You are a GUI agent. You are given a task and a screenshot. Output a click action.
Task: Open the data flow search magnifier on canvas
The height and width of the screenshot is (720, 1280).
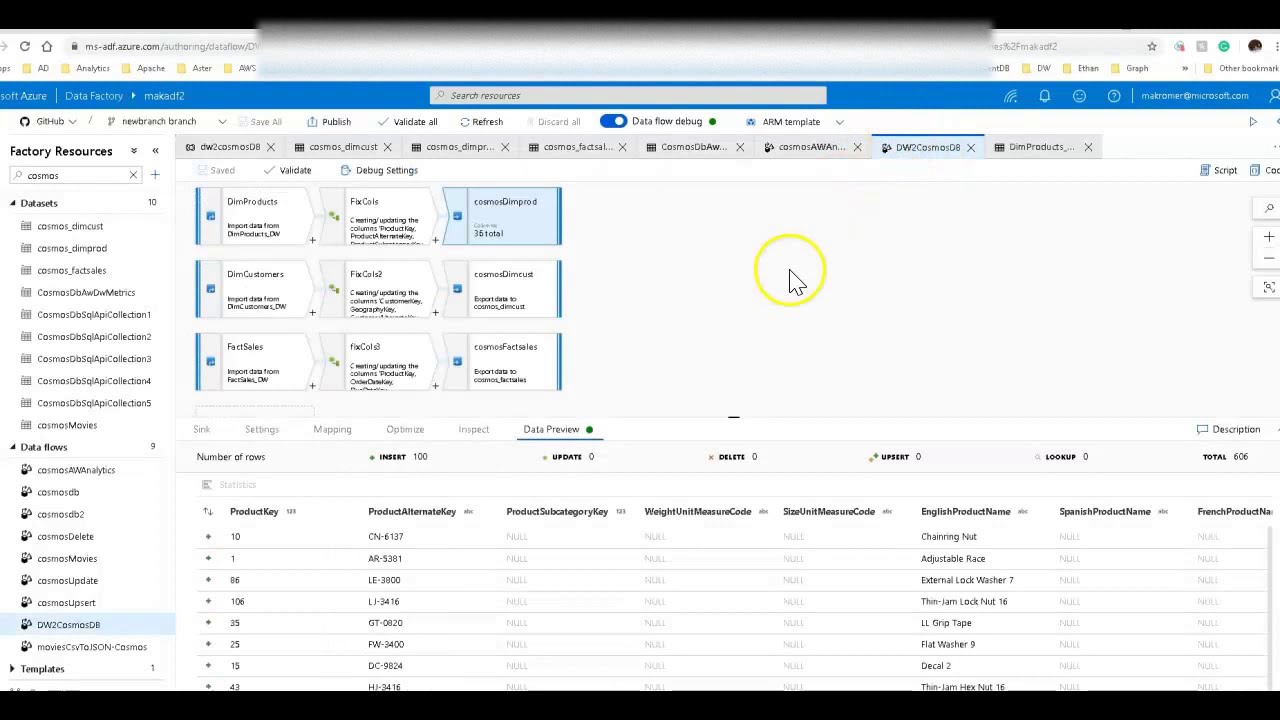pyautogui.click(x=1268, y=208)
